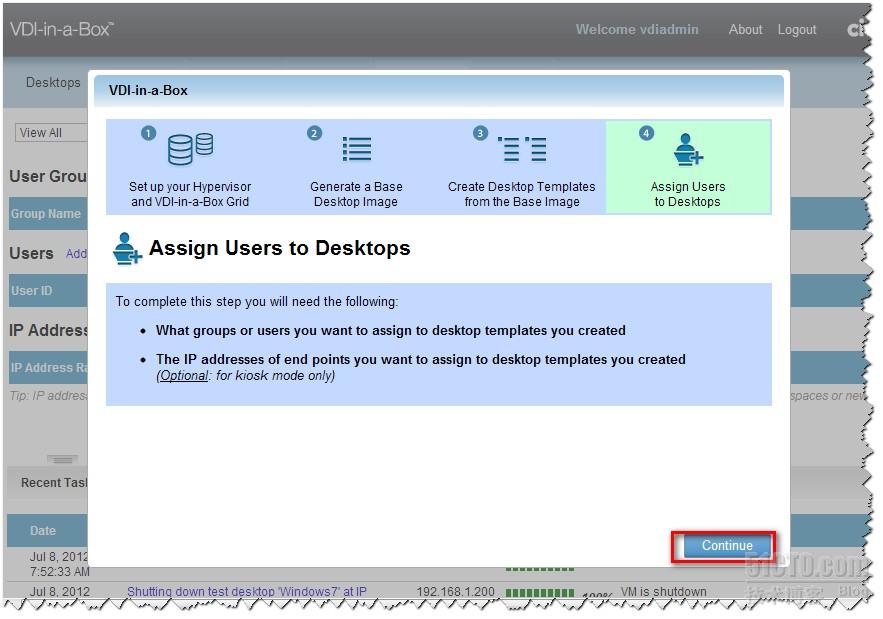Click the step 3 number badge
883x619 pixels.
point(480,133)
